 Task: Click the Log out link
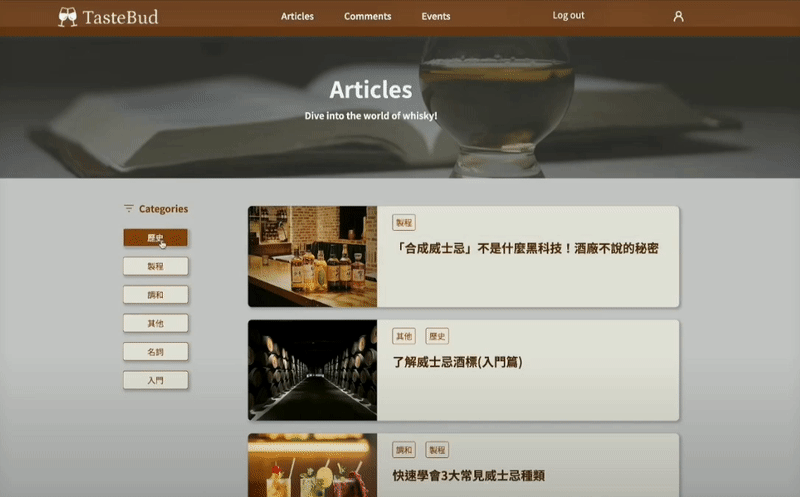[x=568, y=15]
